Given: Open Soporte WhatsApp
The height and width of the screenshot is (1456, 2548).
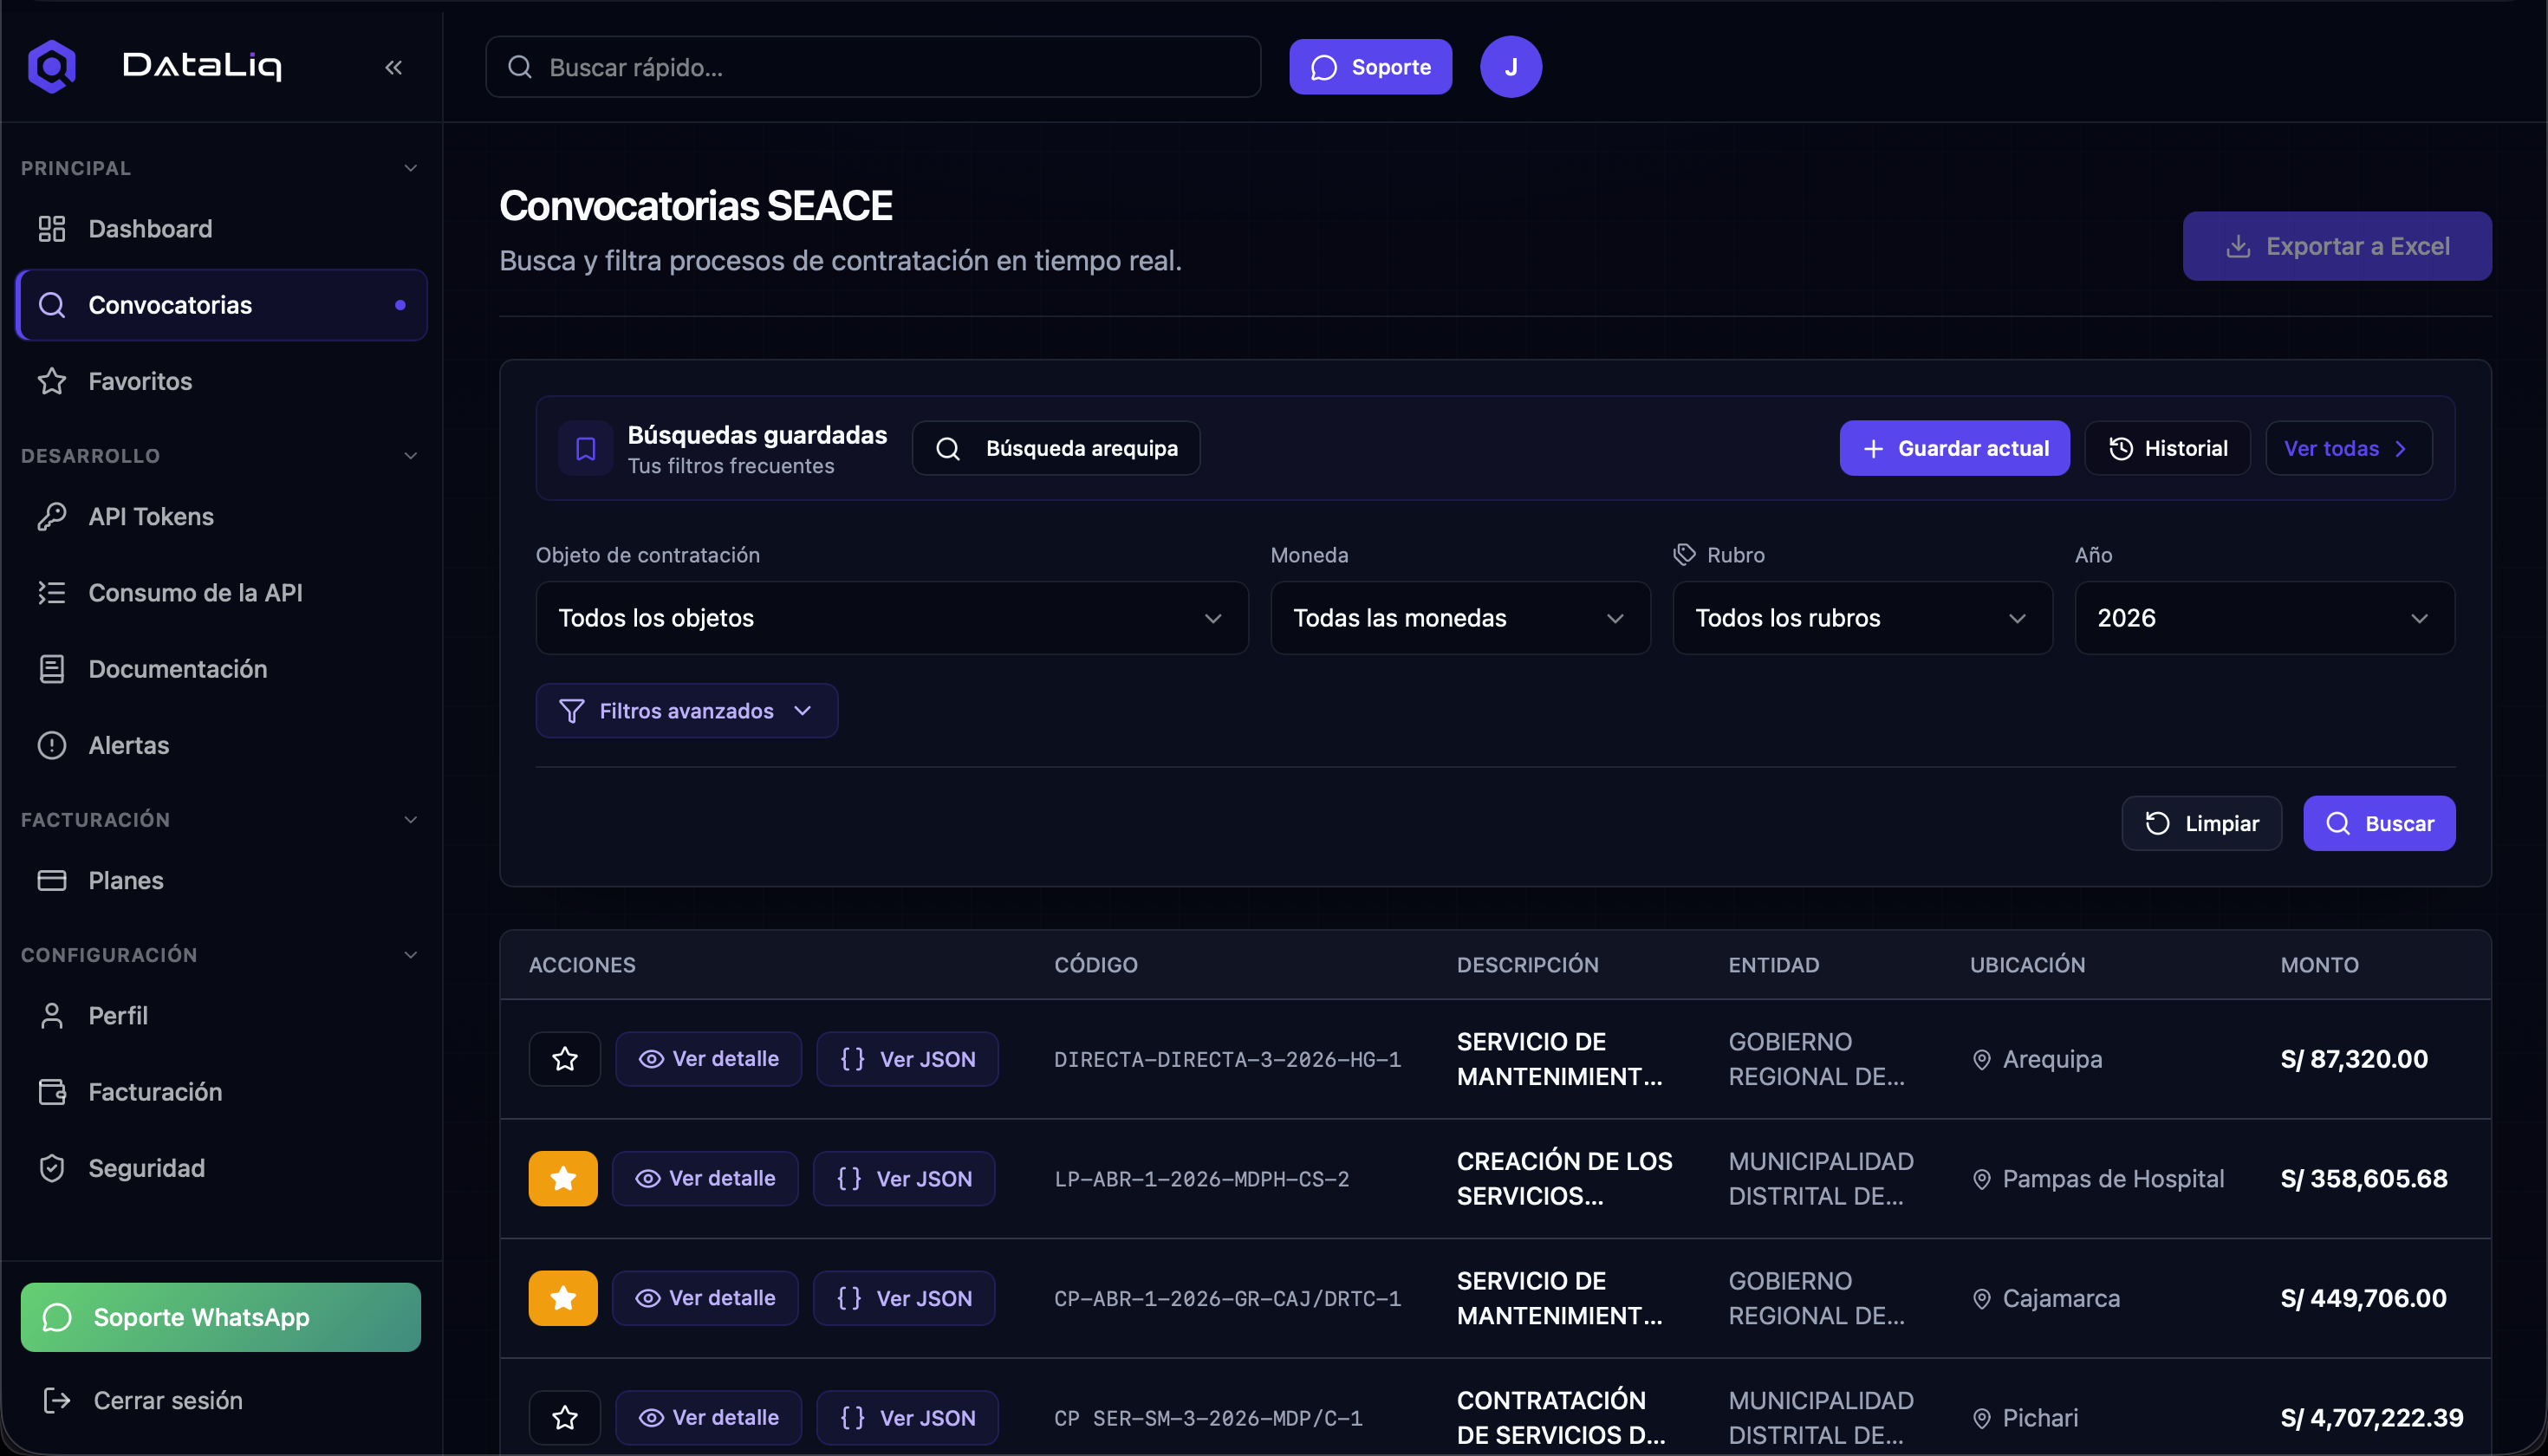Looking at the screenshot, I should 220,1318.
